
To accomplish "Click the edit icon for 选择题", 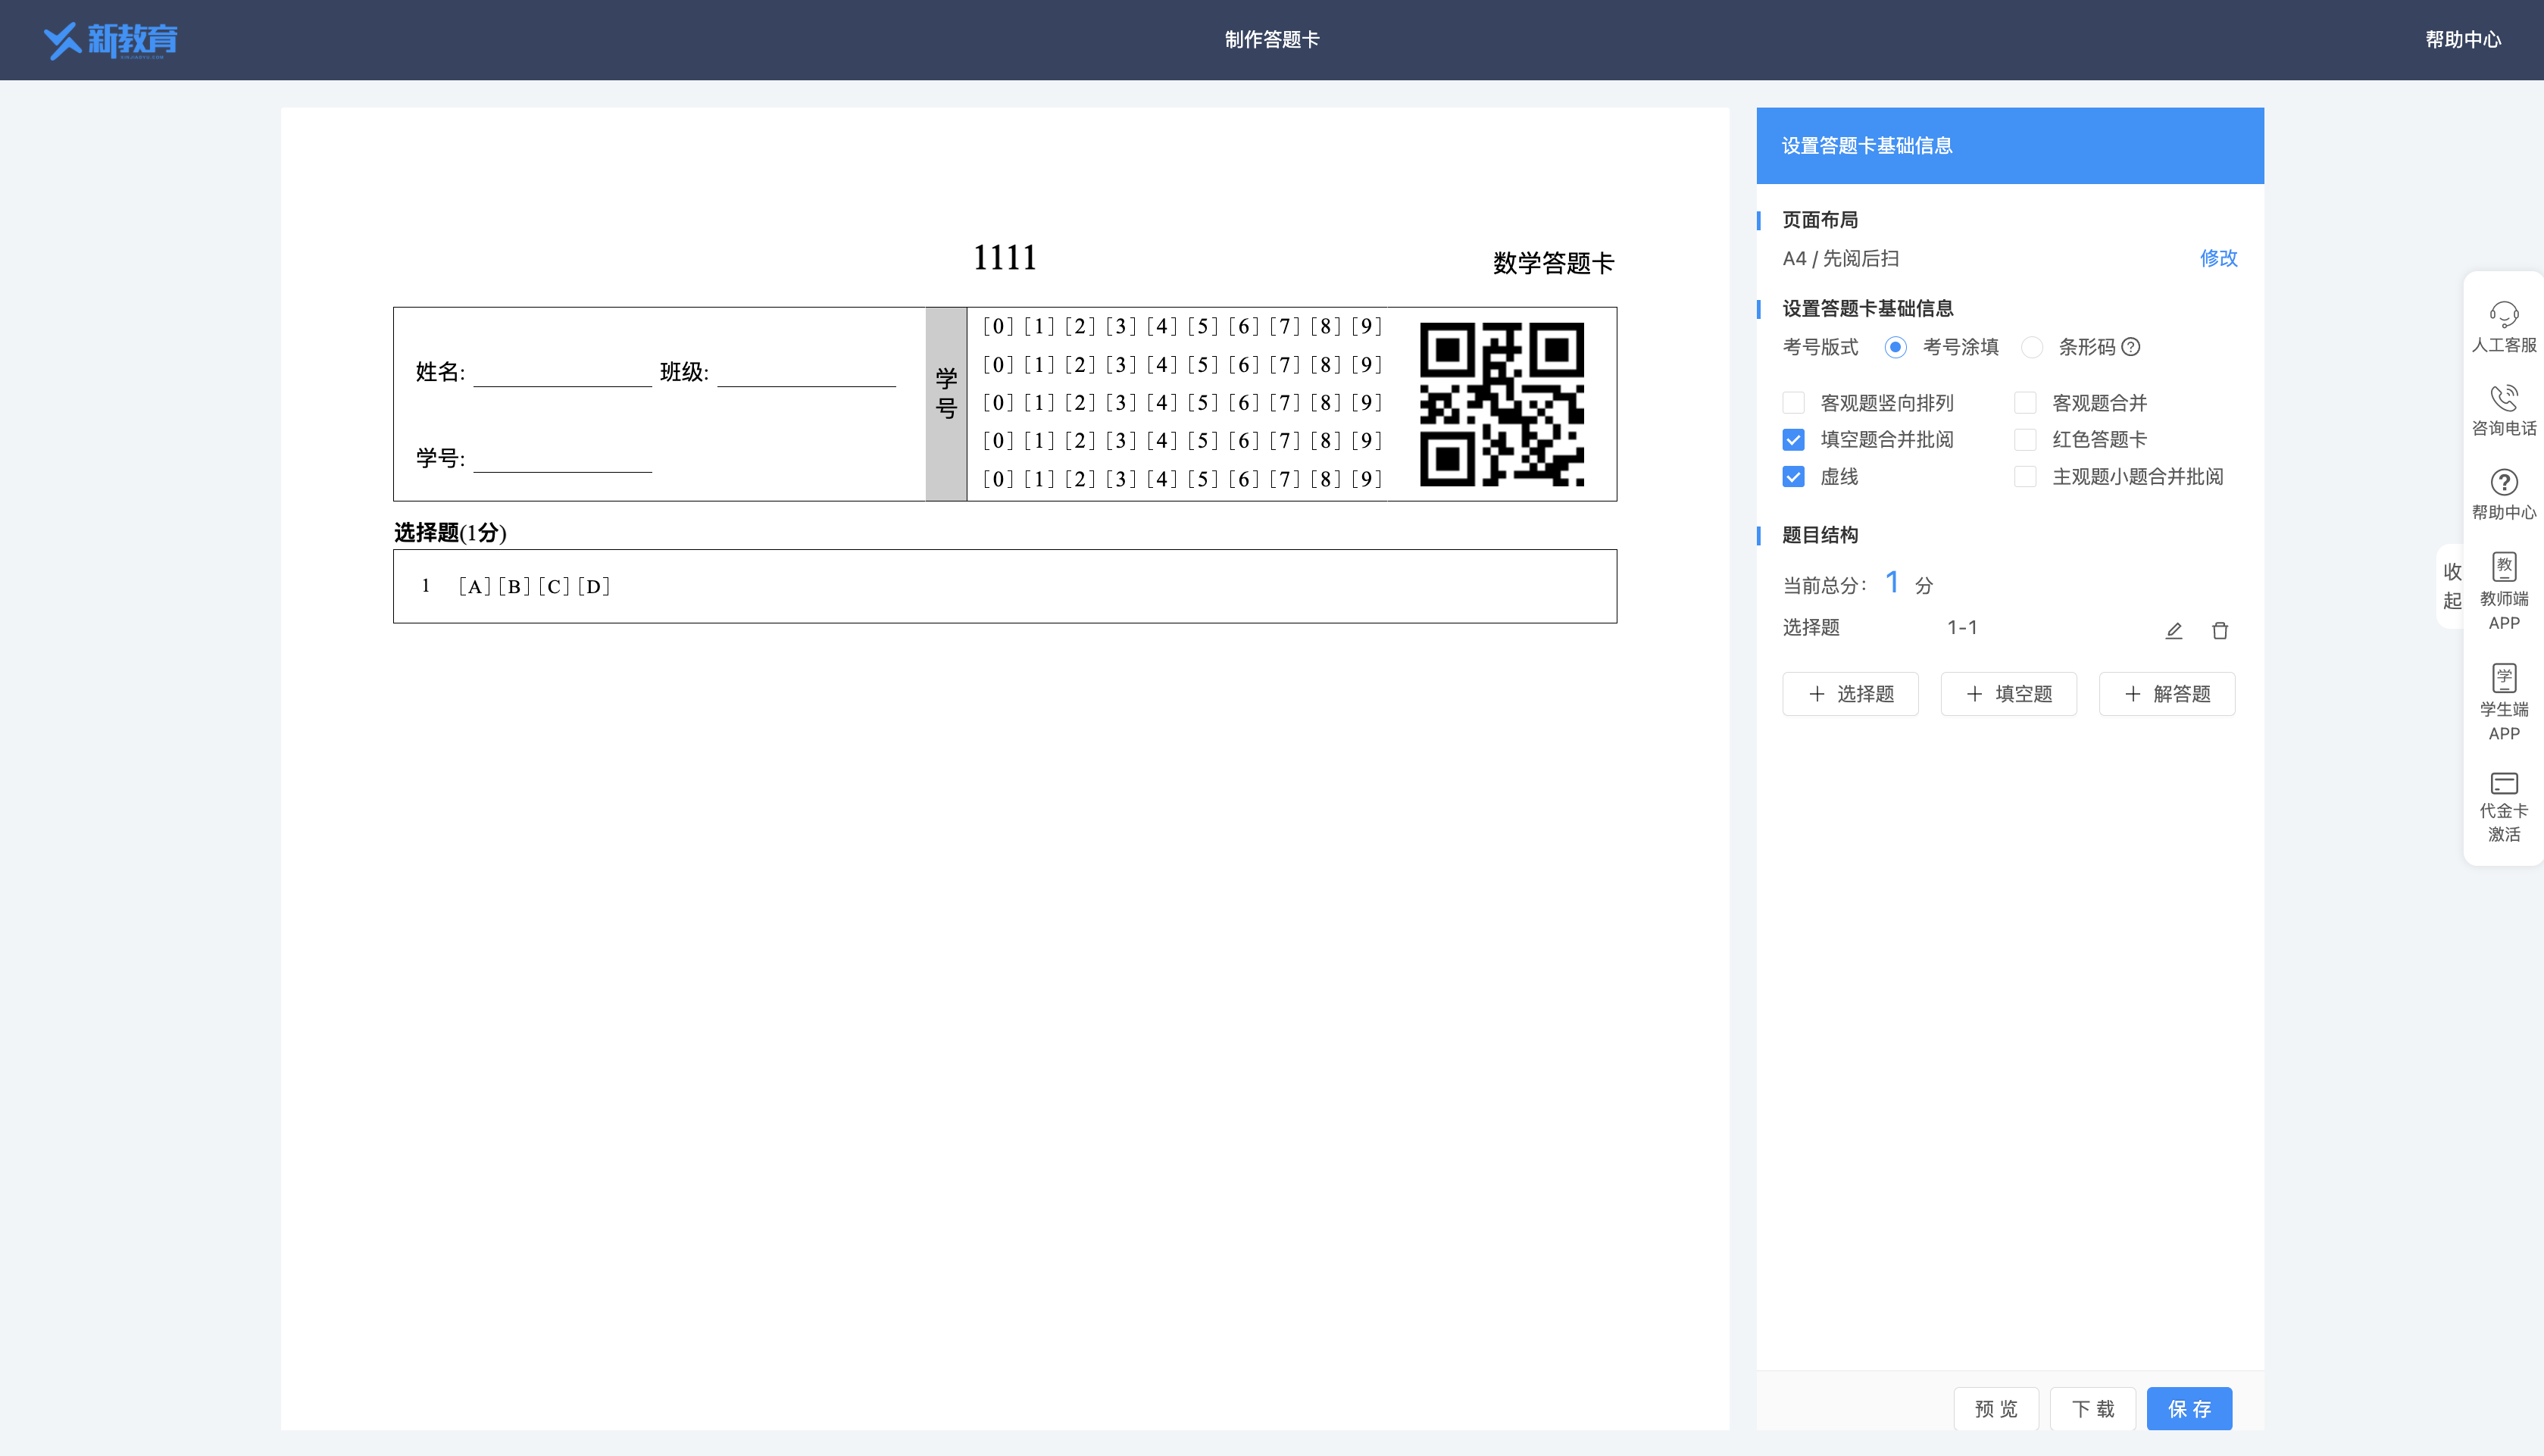I will tap(2174, 630).
